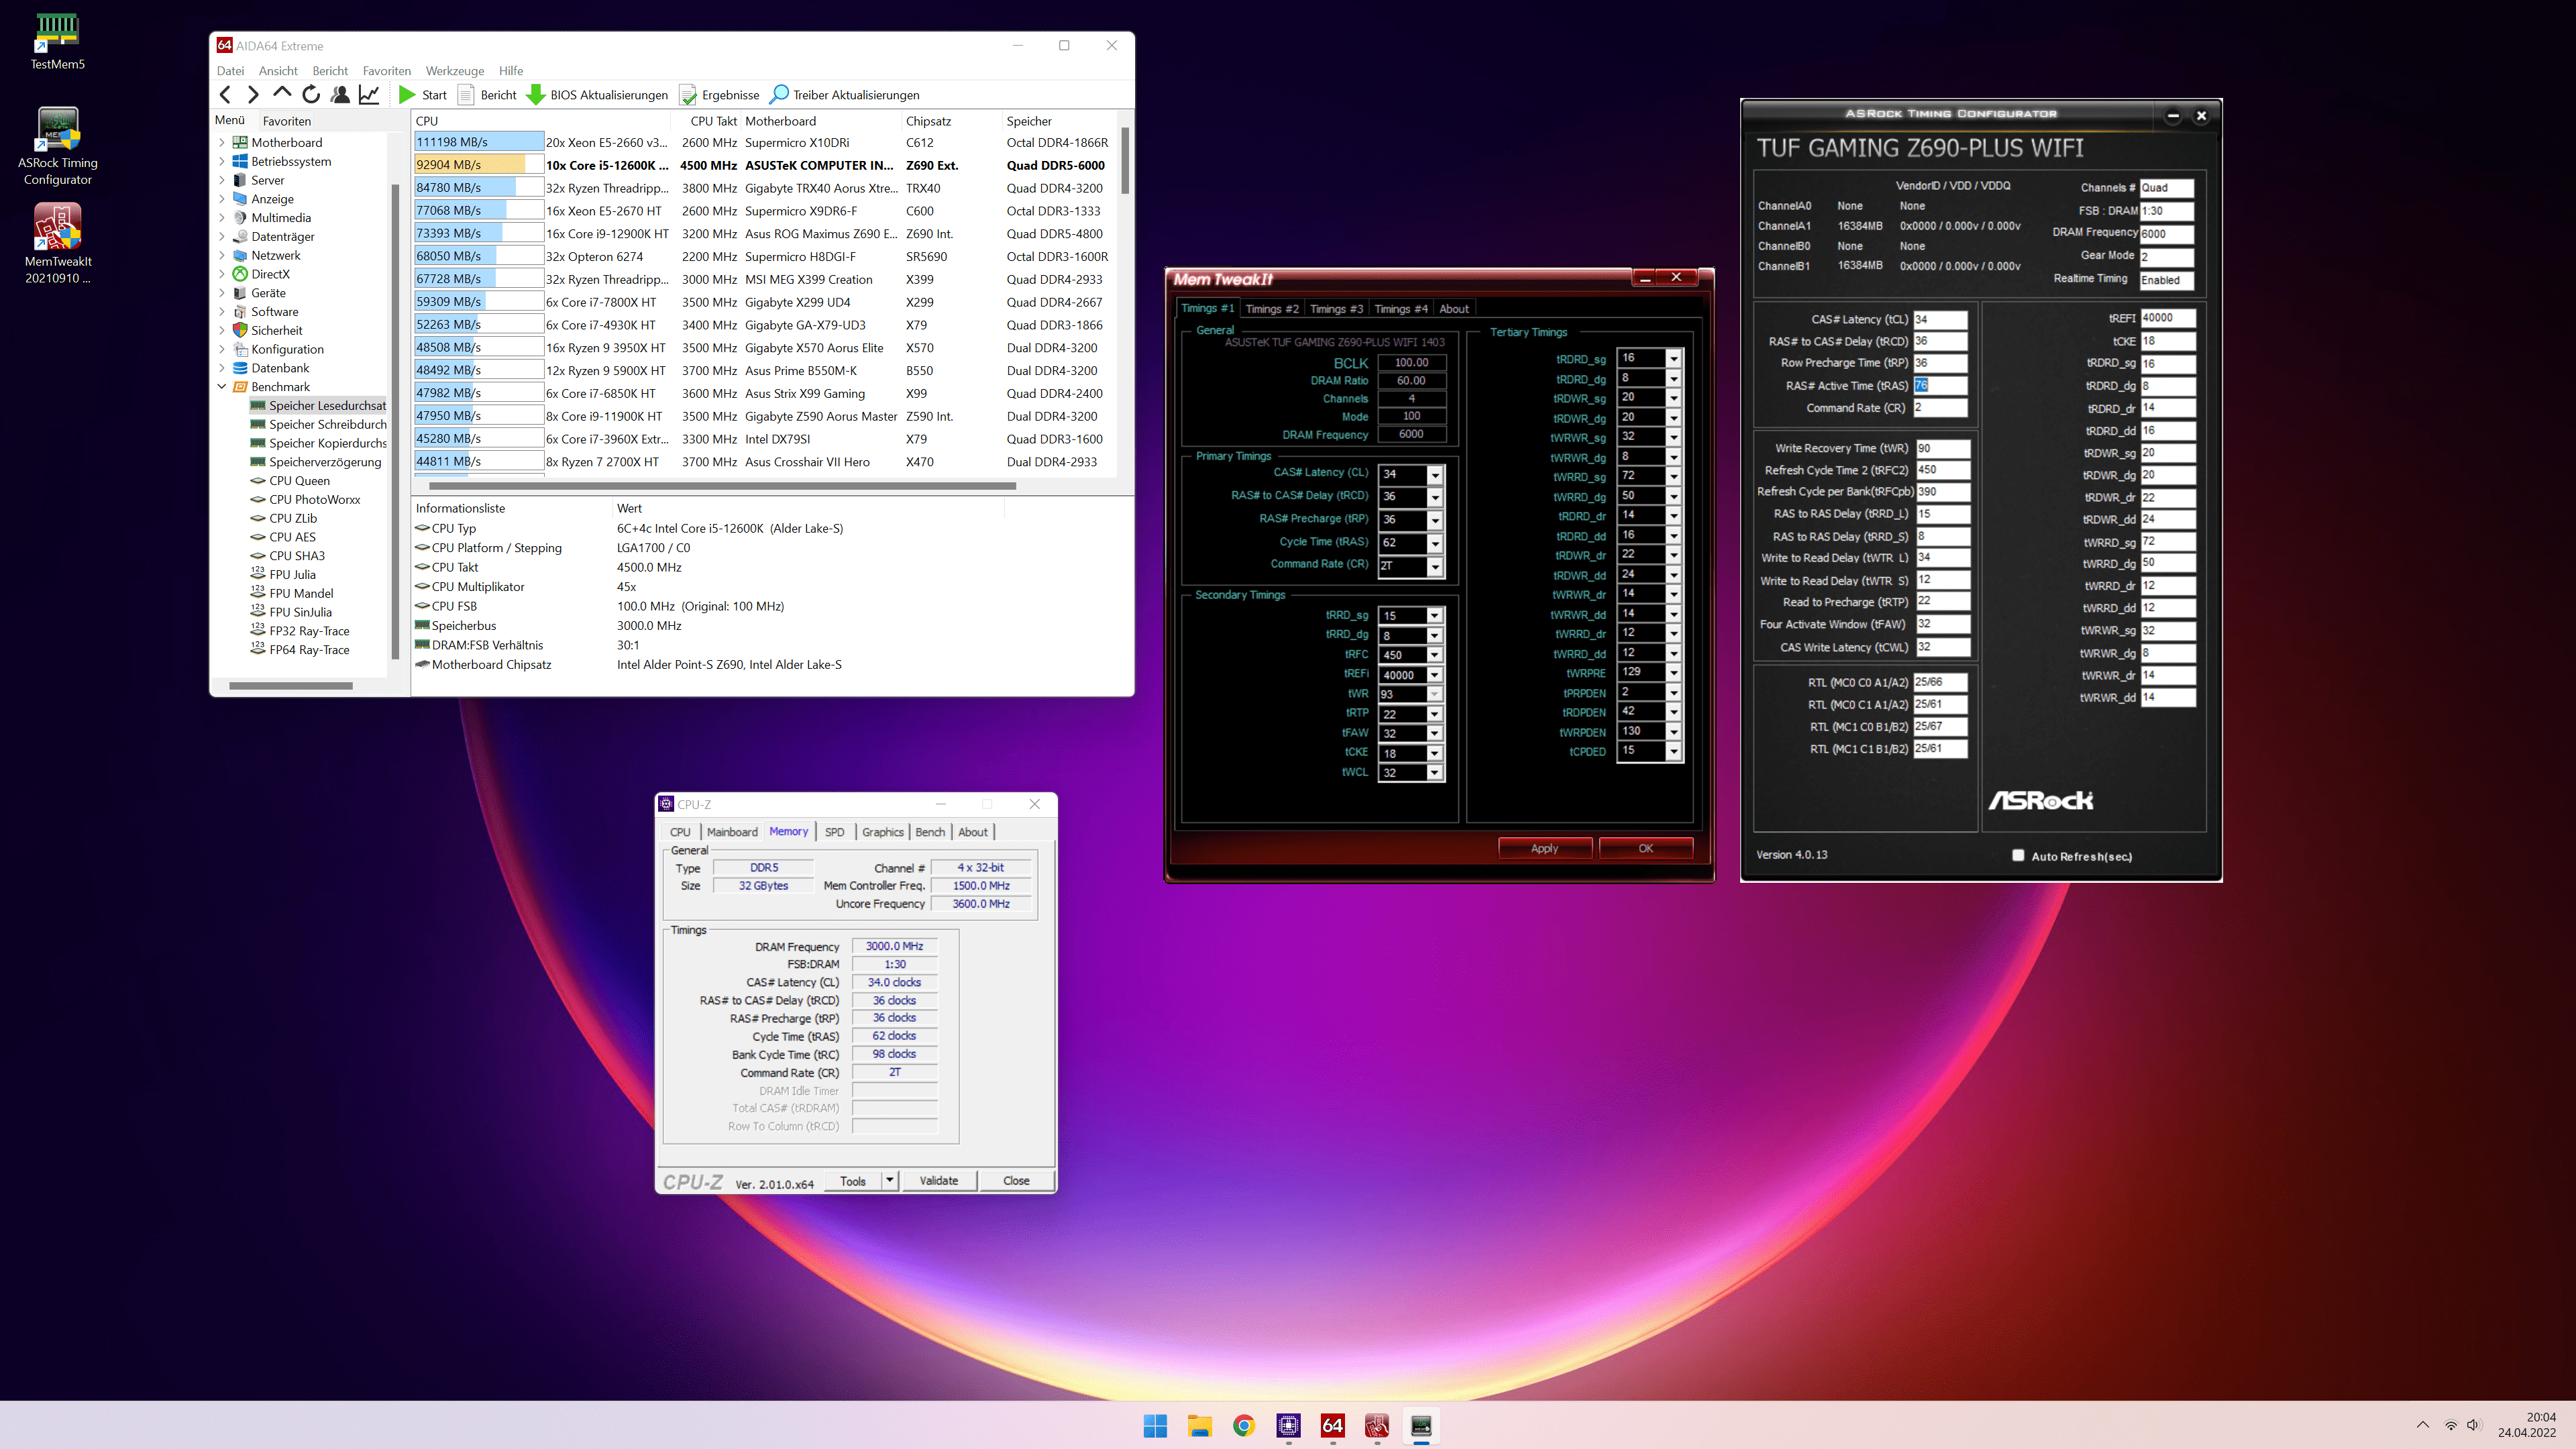This screenshot has width=2576, height=1449.
Task: Enable the Auto Refresh checkbox
Action: pyautogui.click(x=2018, y=855)
